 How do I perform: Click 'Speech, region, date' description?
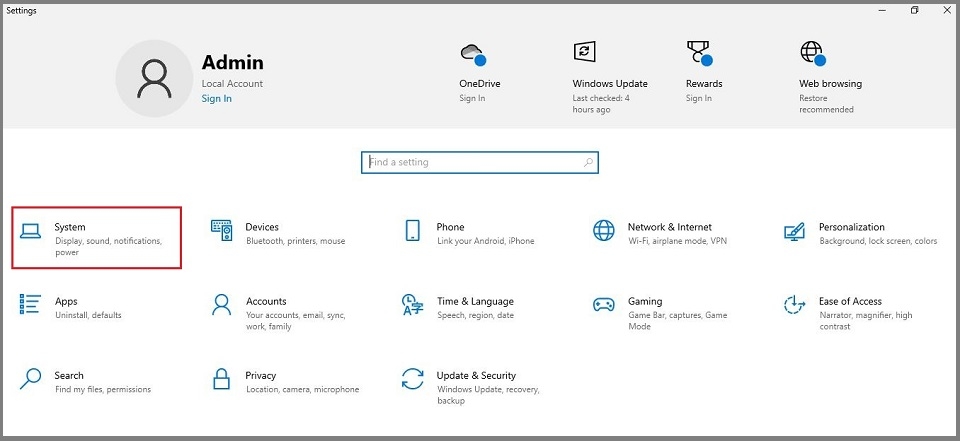(x=476, y=315)
